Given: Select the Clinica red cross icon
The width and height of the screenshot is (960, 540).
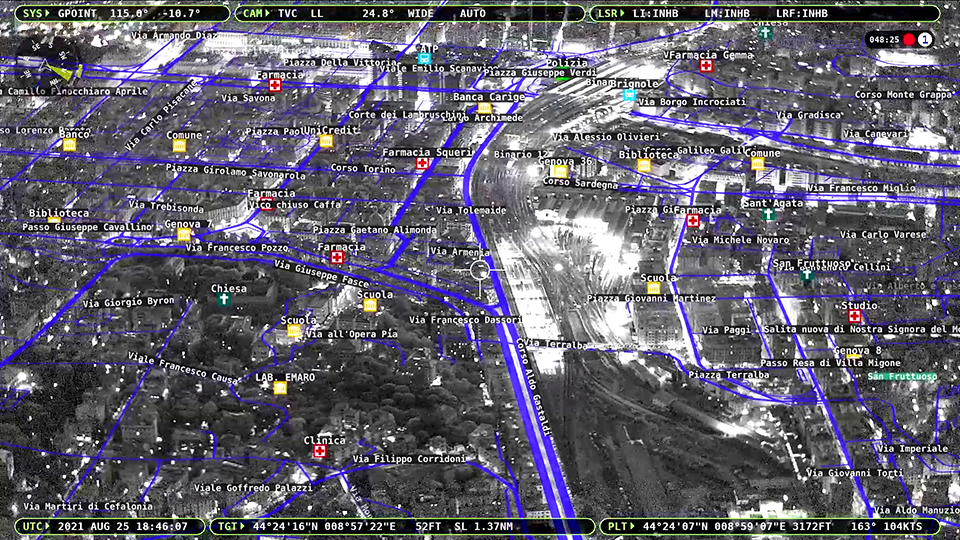Looking at the screenshot, I should pyautogui.click(x=320, y=452).
